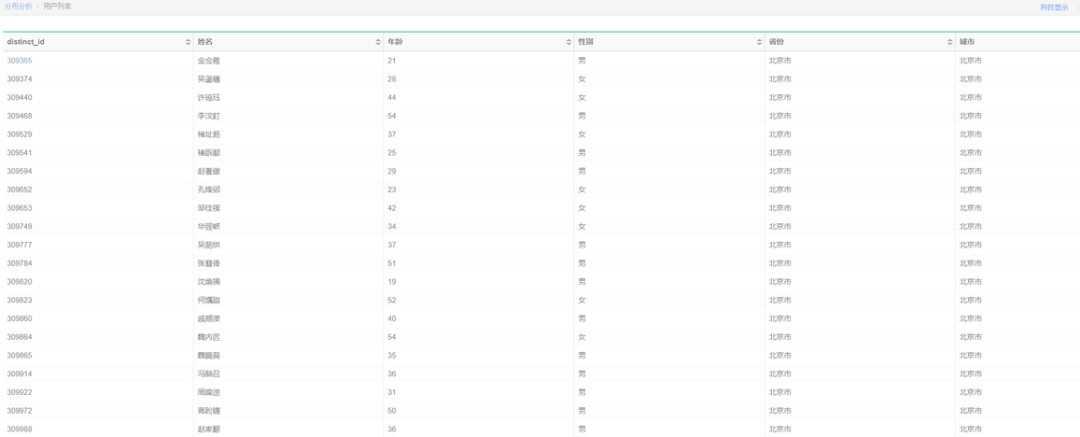Image resolution: width=1080 pixels, height=437 pixels.
Task: Click age value 28 in row 309374
Action: coord(392,79)
